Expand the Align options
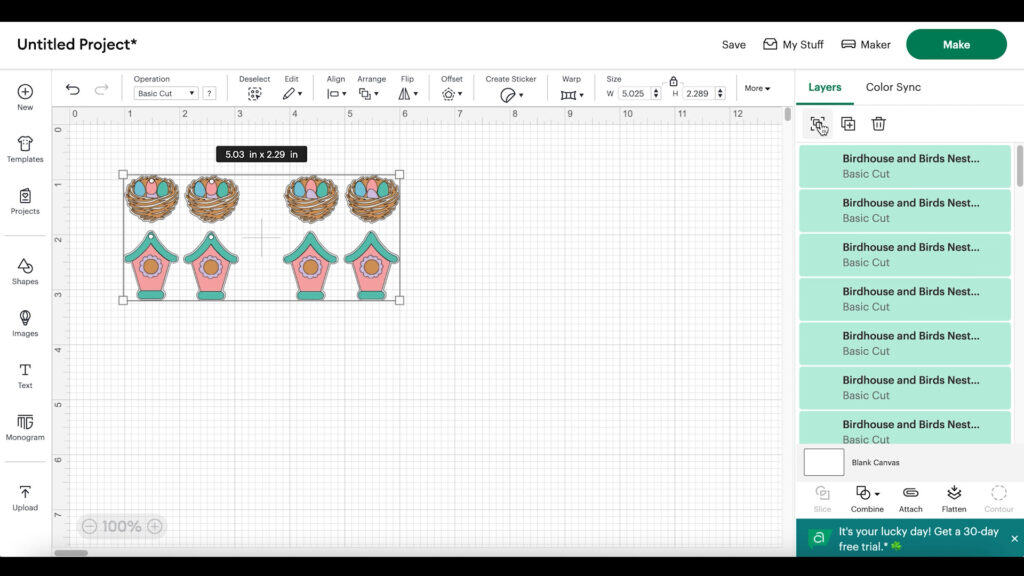 point(336,94)
